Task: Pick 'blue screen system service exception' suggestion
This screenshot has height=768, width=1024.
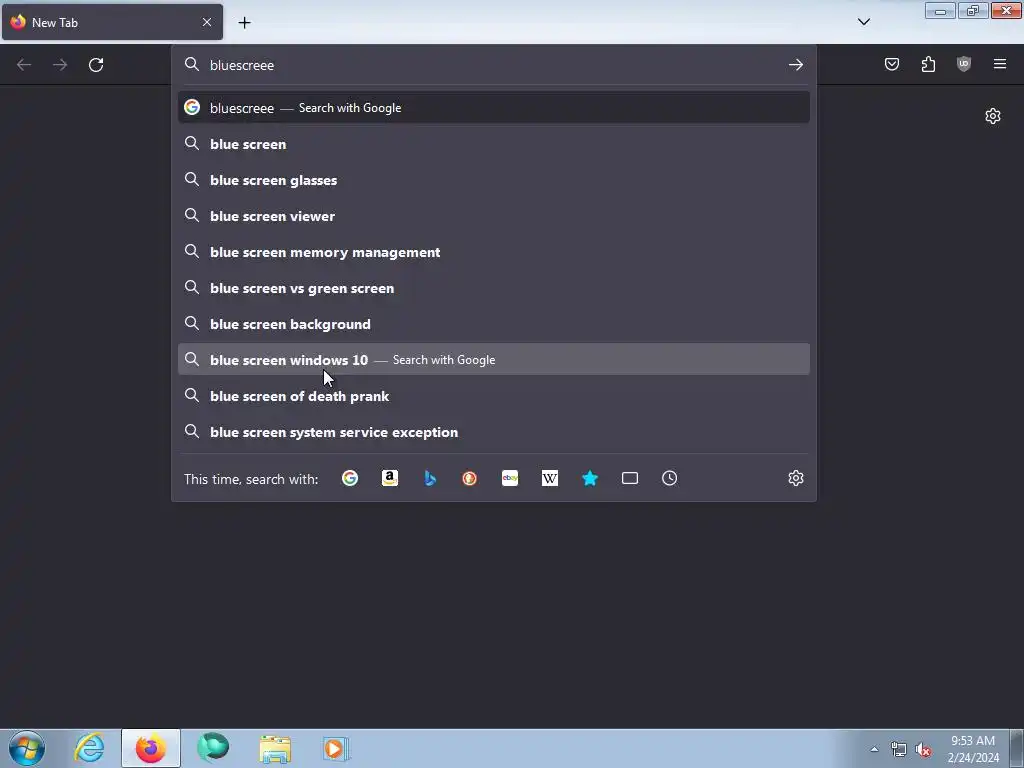Action: pyautogui.click(x=494, y=432)
